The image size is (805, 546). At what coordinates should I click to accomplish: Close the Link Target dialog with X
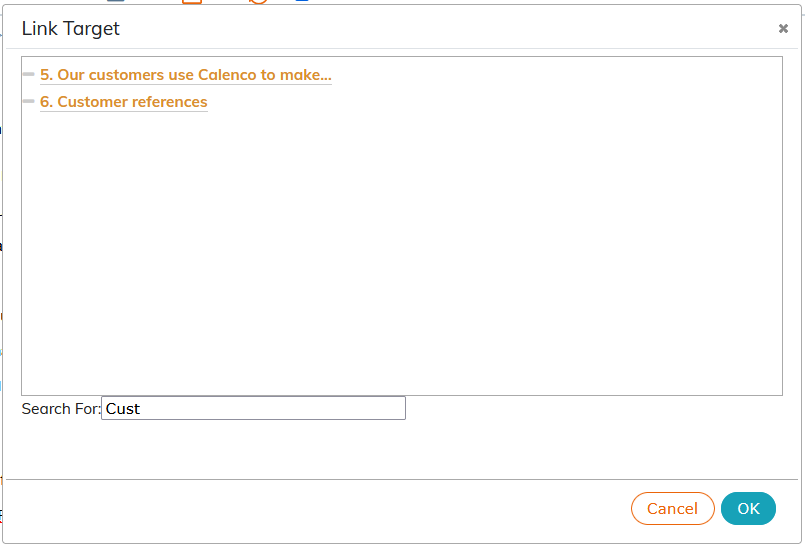tap(783, 28)
